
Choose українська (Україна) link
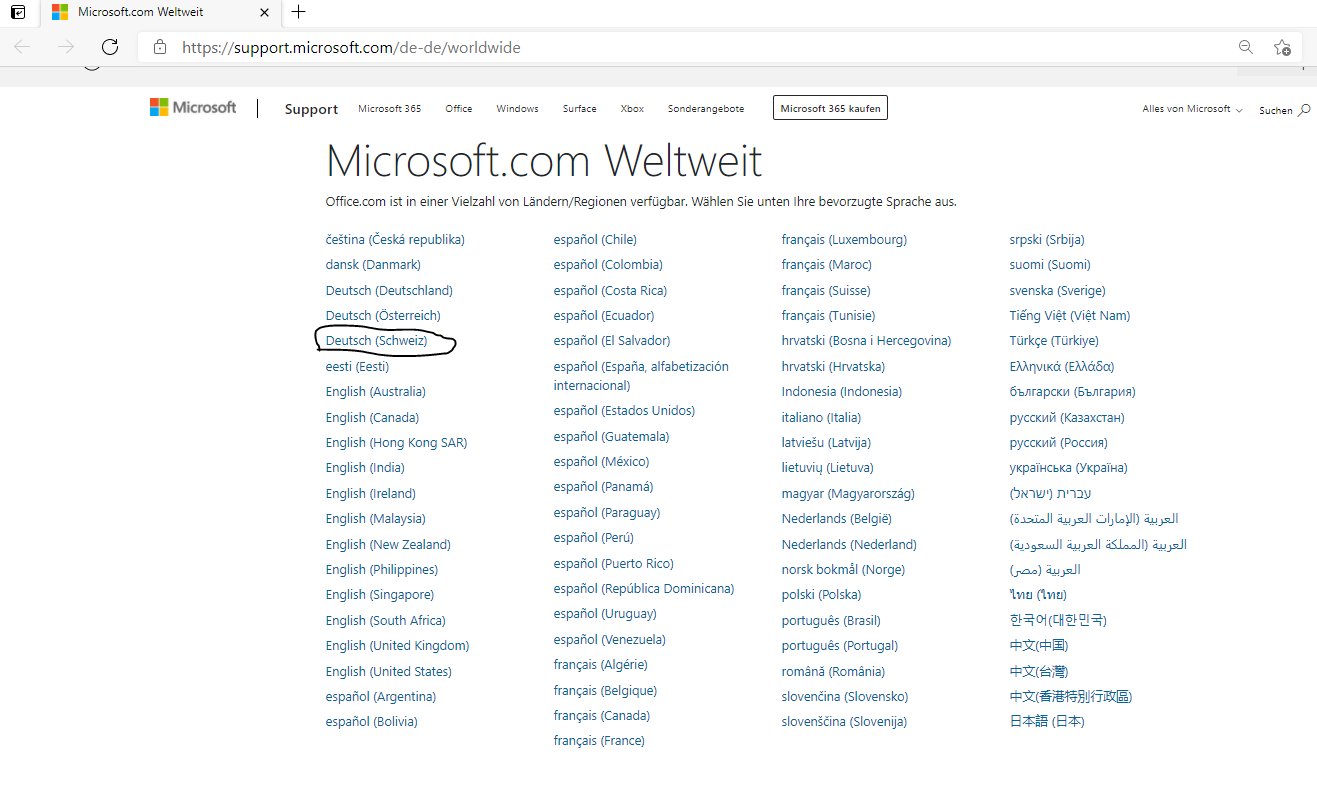coord(1068,468)
